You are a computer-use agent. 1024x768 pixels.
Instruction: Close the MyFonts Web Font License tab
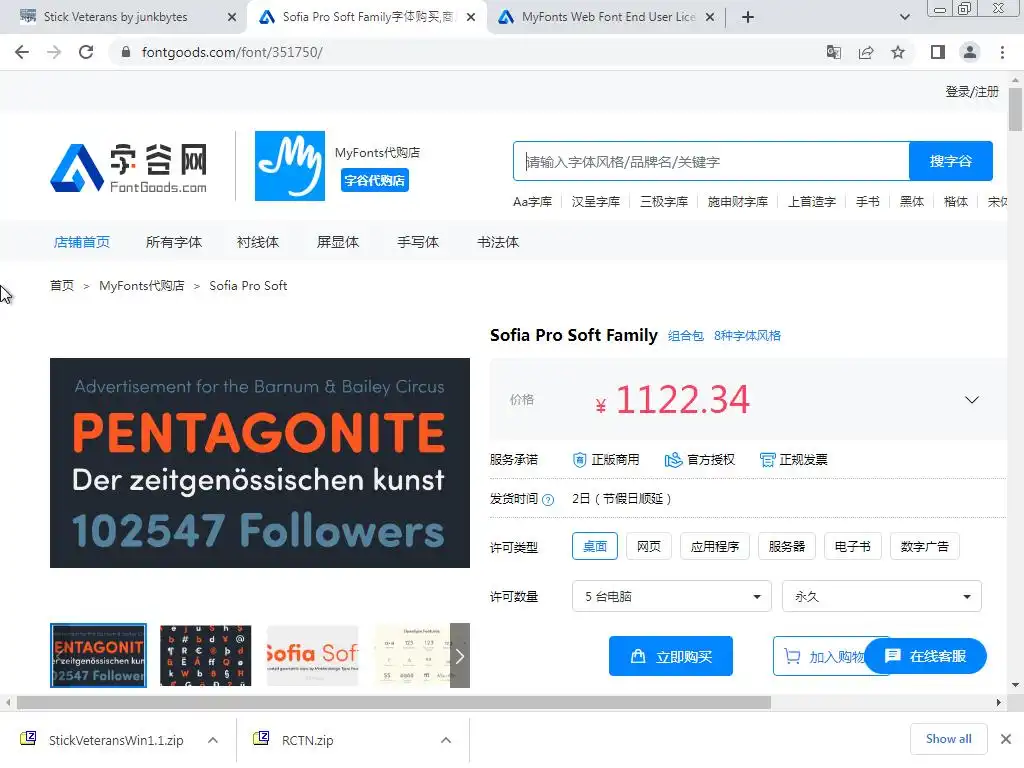[710, 17]
